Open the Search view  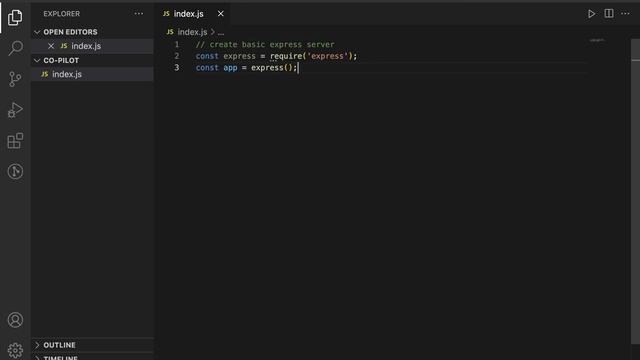(15, 48)
